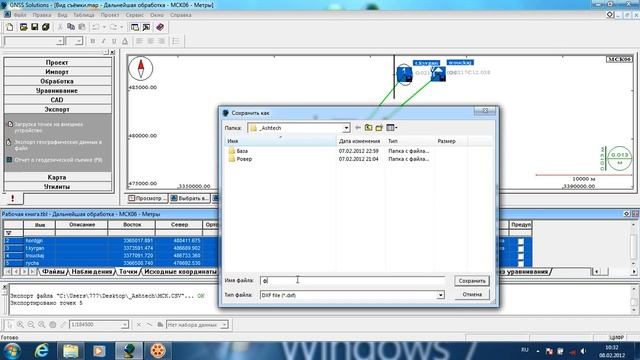Screen dimensions: 640x360
Task: Toggle the checkbox in row 4 of the table
Action: [521, 256]
